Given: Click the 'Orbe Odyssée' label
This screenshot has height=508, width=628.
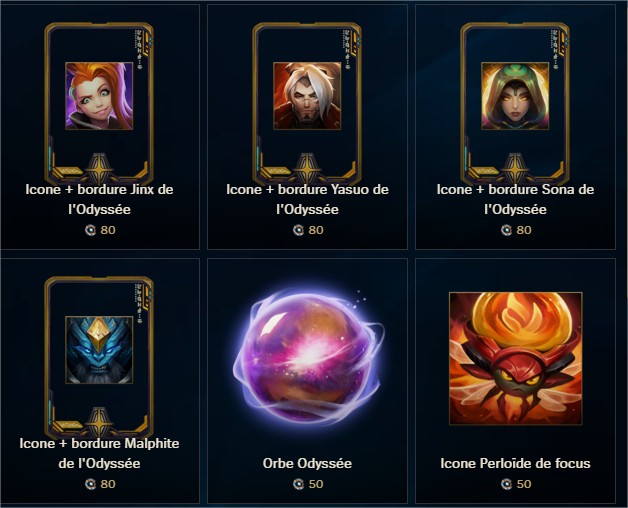Looking at the screenshot, I should pos(307,464).
